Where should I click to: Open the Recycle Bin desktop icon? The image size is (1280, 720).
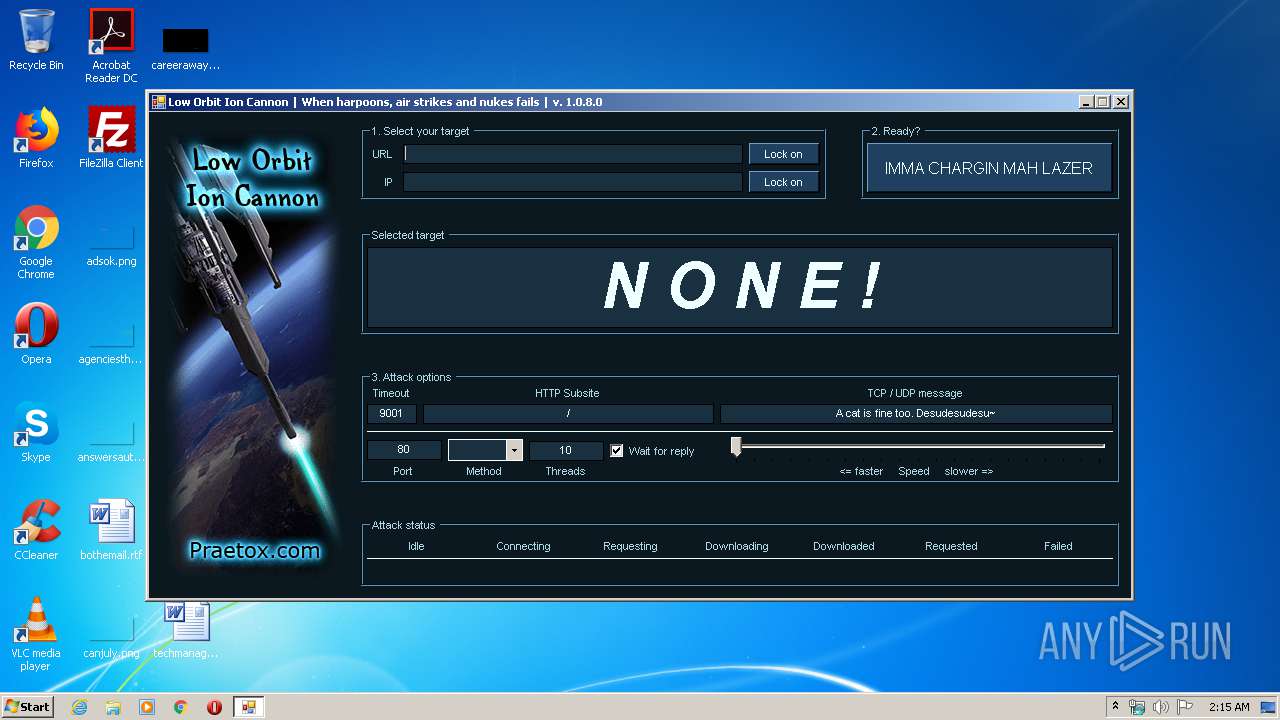click(36, 40)
